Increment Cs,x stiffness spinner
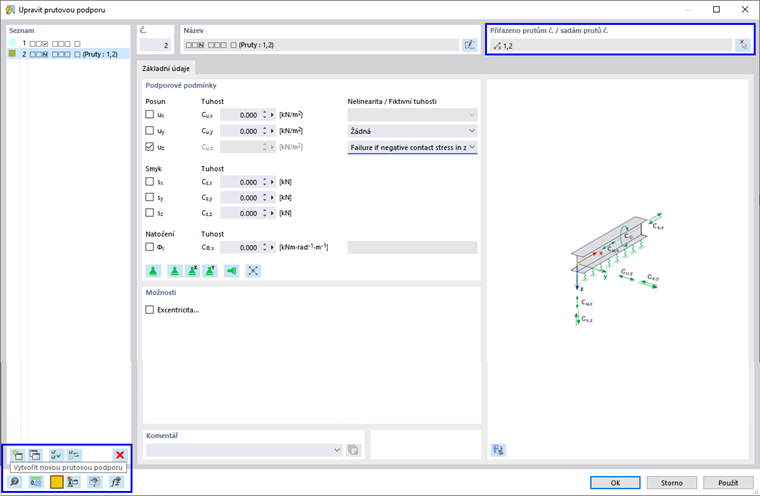 click(x=265, y=180)
